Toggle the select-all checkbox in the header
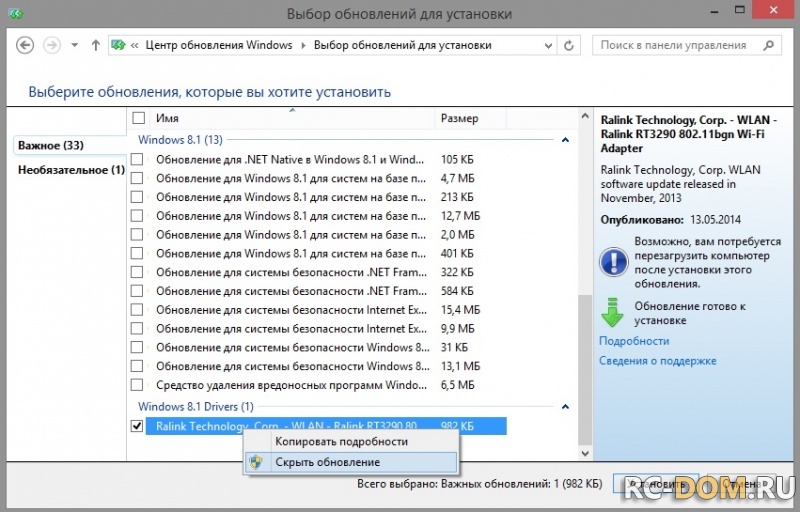Image resolution: width=800 pixels, height=512 pixels. pyautogui.click(x=138, y=118)
